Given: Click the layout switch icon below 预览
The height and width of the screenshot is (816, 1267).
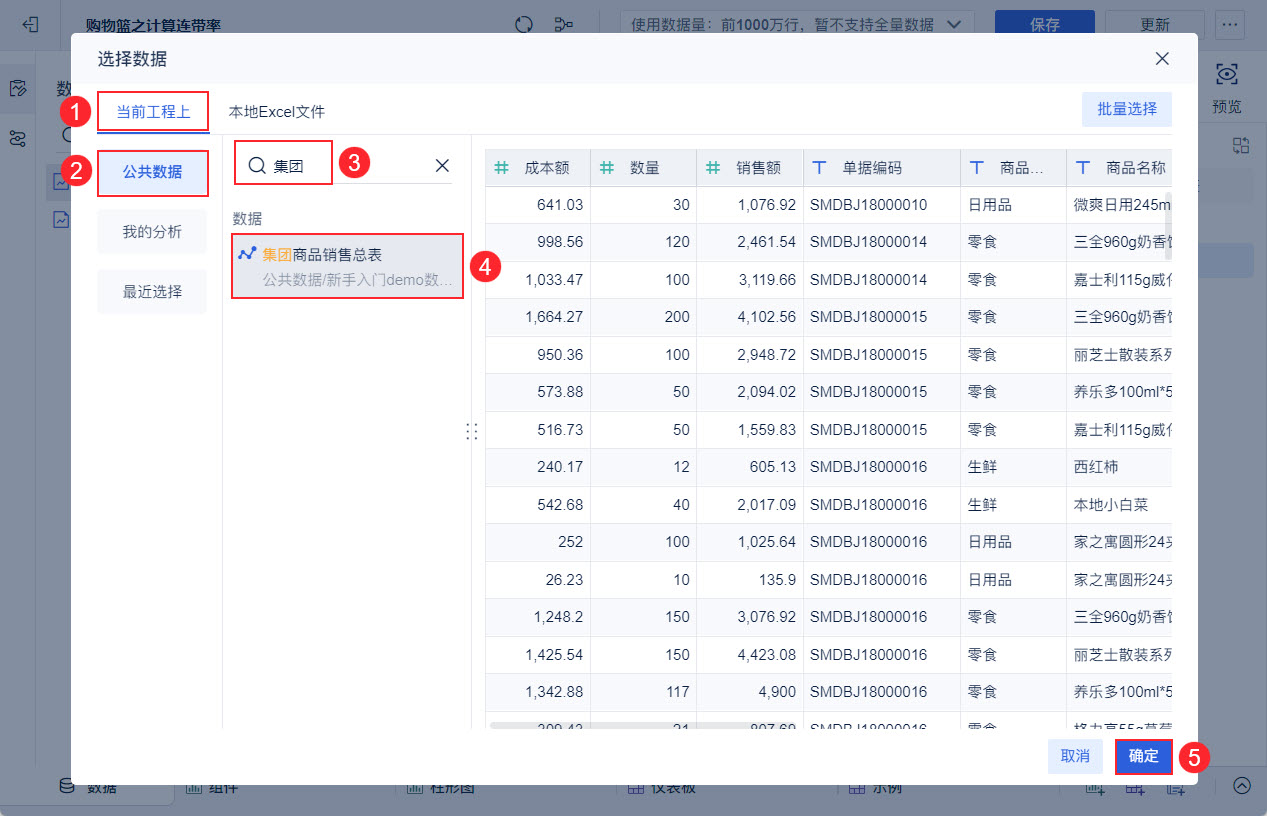Looking at the screenshot, I should pos(1241,145).
